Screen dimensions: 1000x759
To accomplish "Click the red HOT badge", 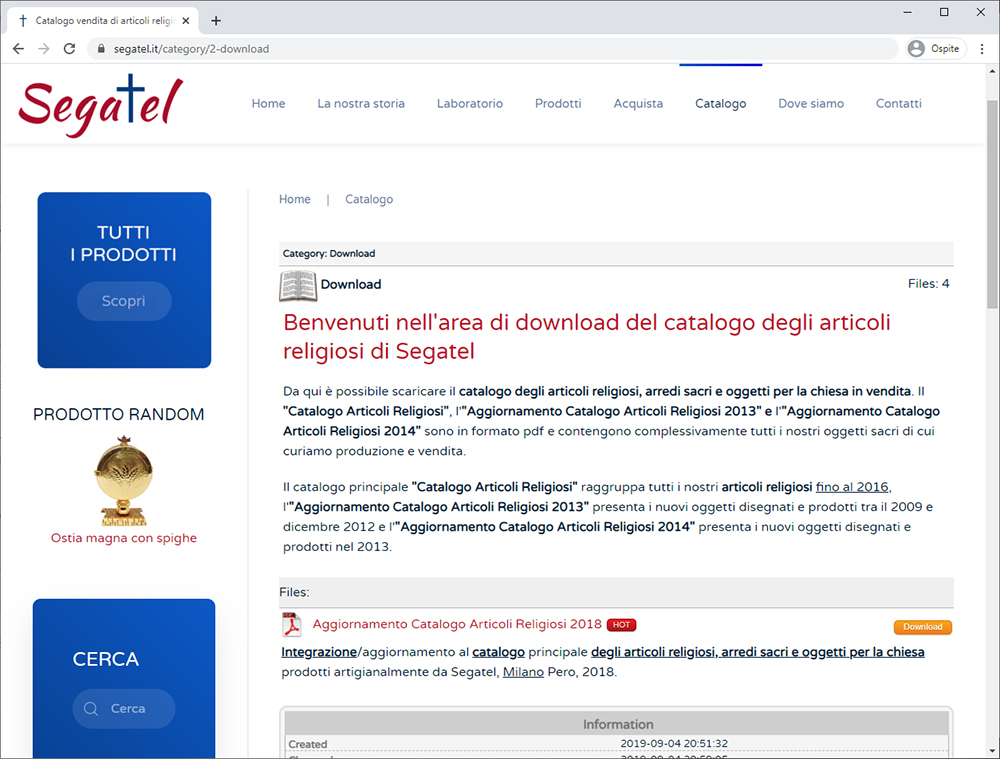I will pos(621,624).
